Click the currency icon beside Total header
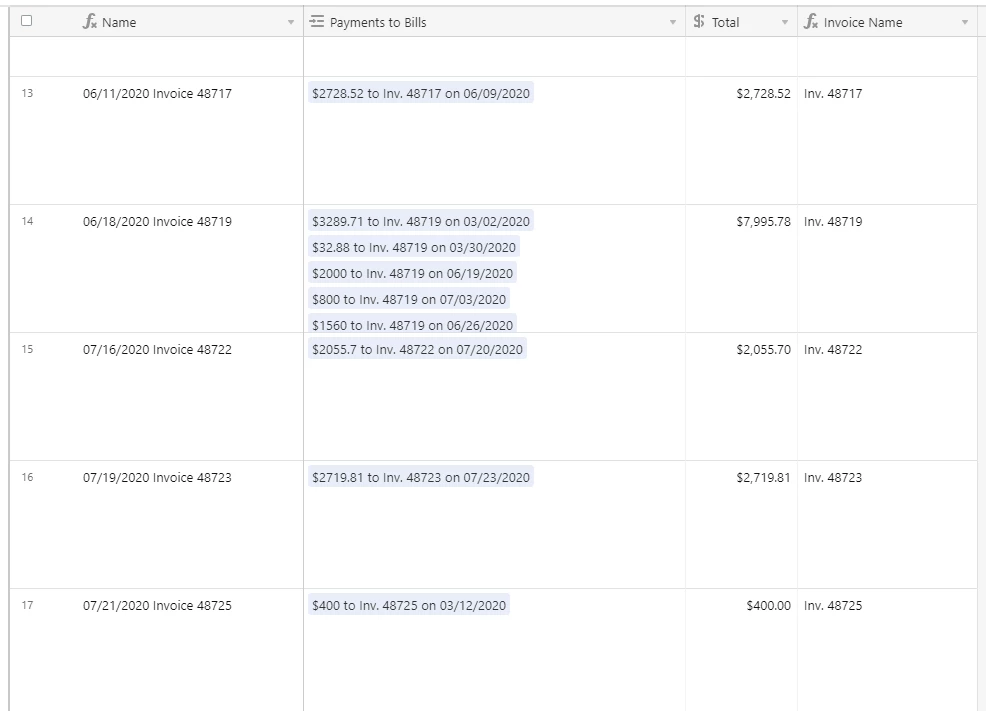The height and width of the screenshot is (711, 986). coord(699,22)
